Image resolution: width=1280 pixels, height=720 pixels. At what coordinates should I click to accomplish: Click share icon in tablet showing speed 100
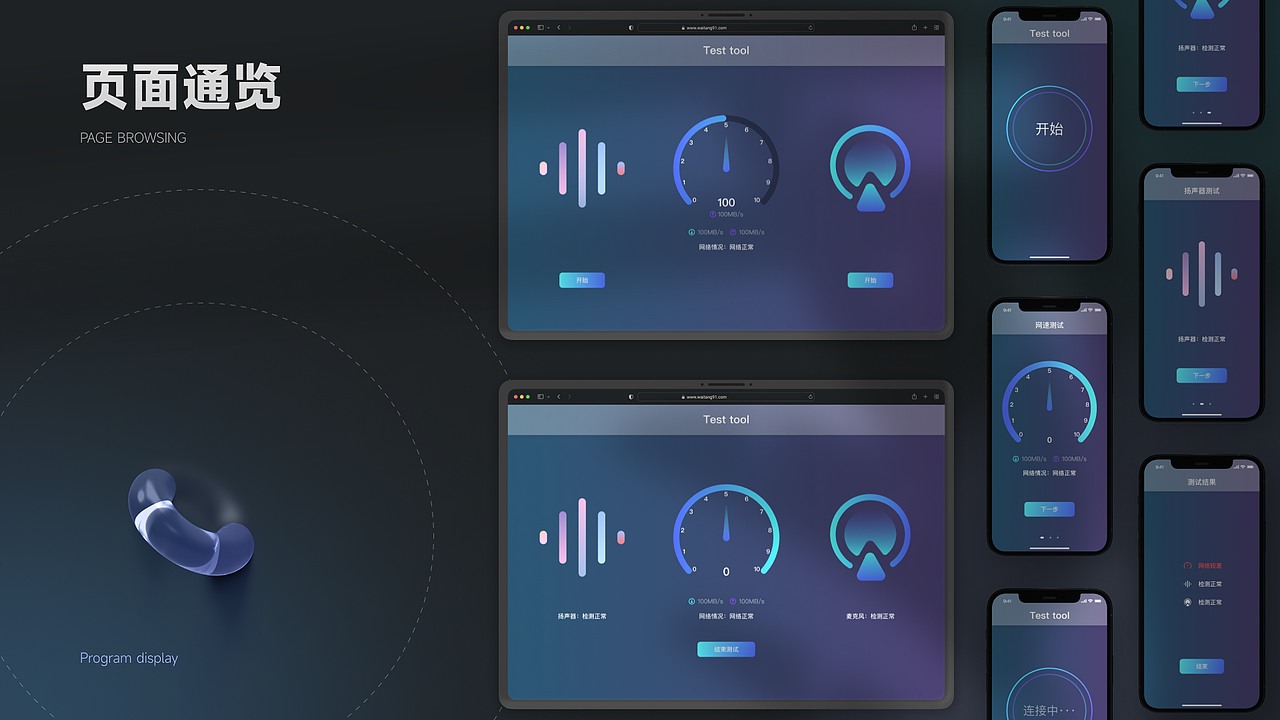pyautogui.click(x=913, y=27)
